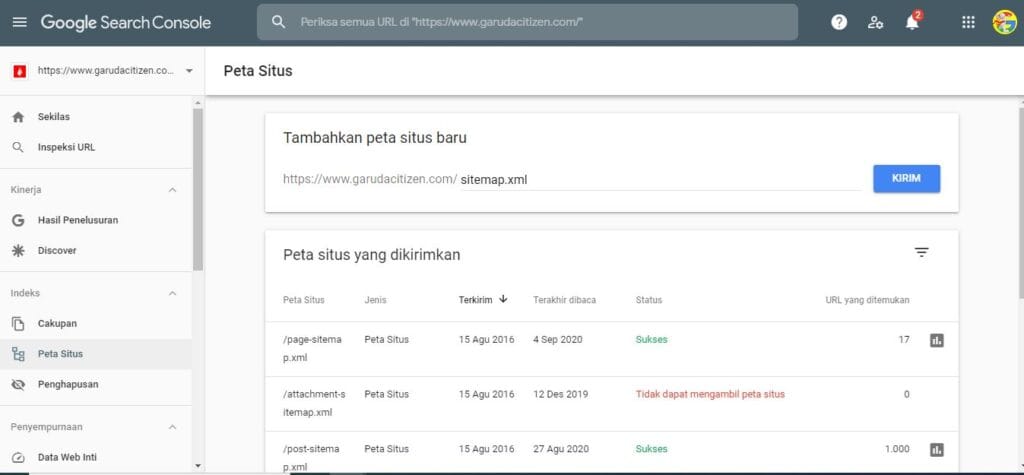The height and width of the screenshot is (475, 1024).
Task: Click the 'Tambahkan peta situs baru' heading
Action: click(x=375, y=138)
